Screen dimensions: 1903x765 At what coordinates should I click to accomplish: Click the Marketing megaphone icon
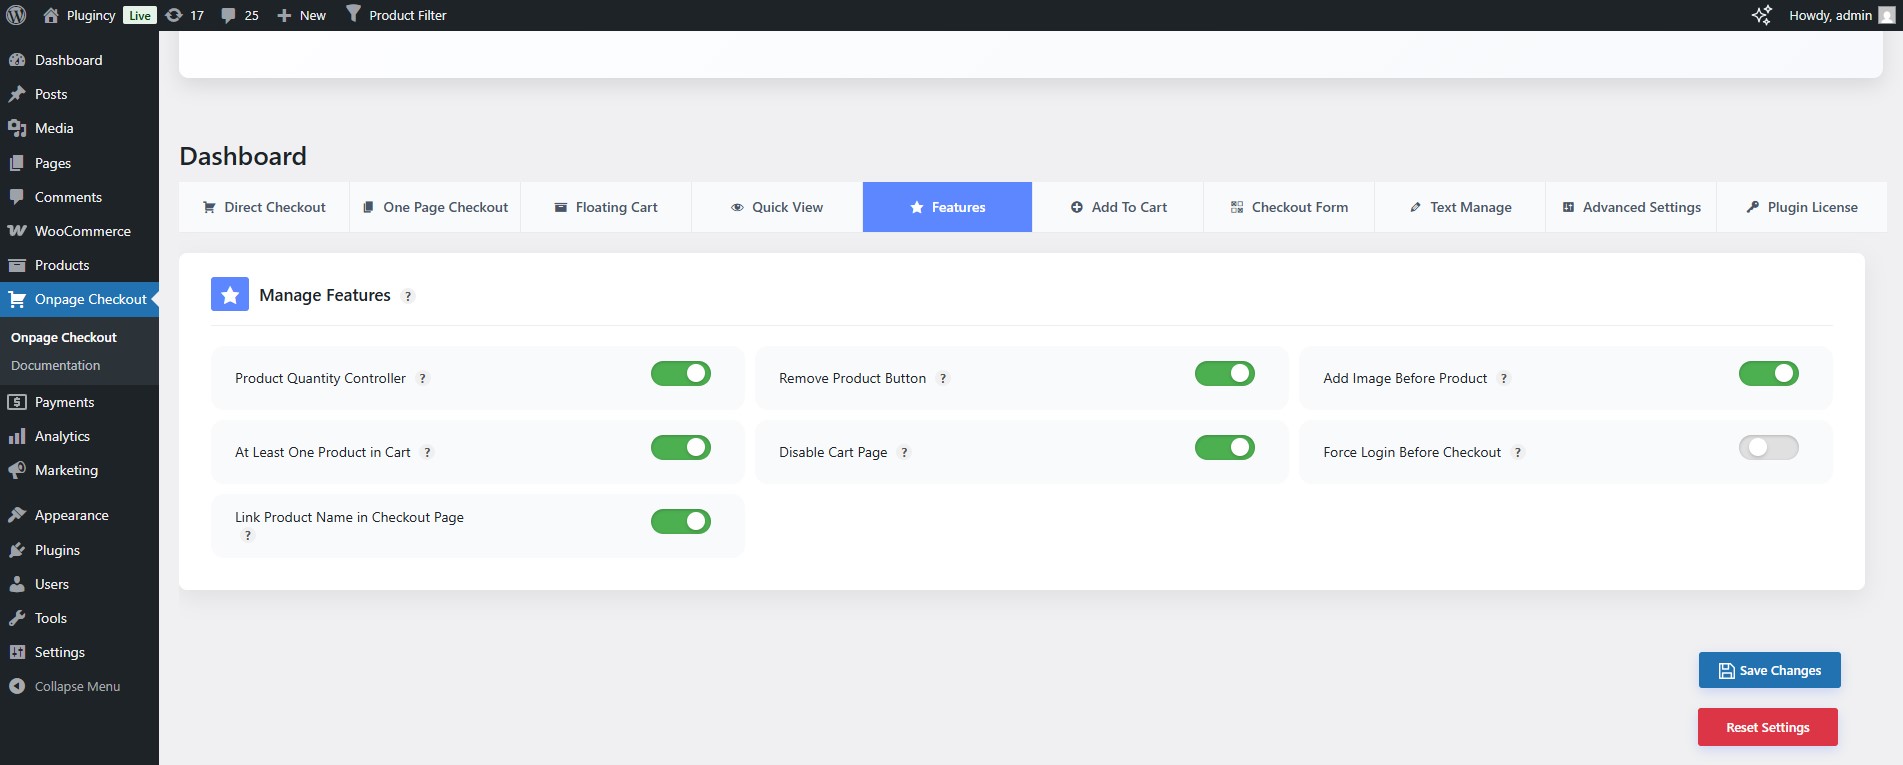17,470
